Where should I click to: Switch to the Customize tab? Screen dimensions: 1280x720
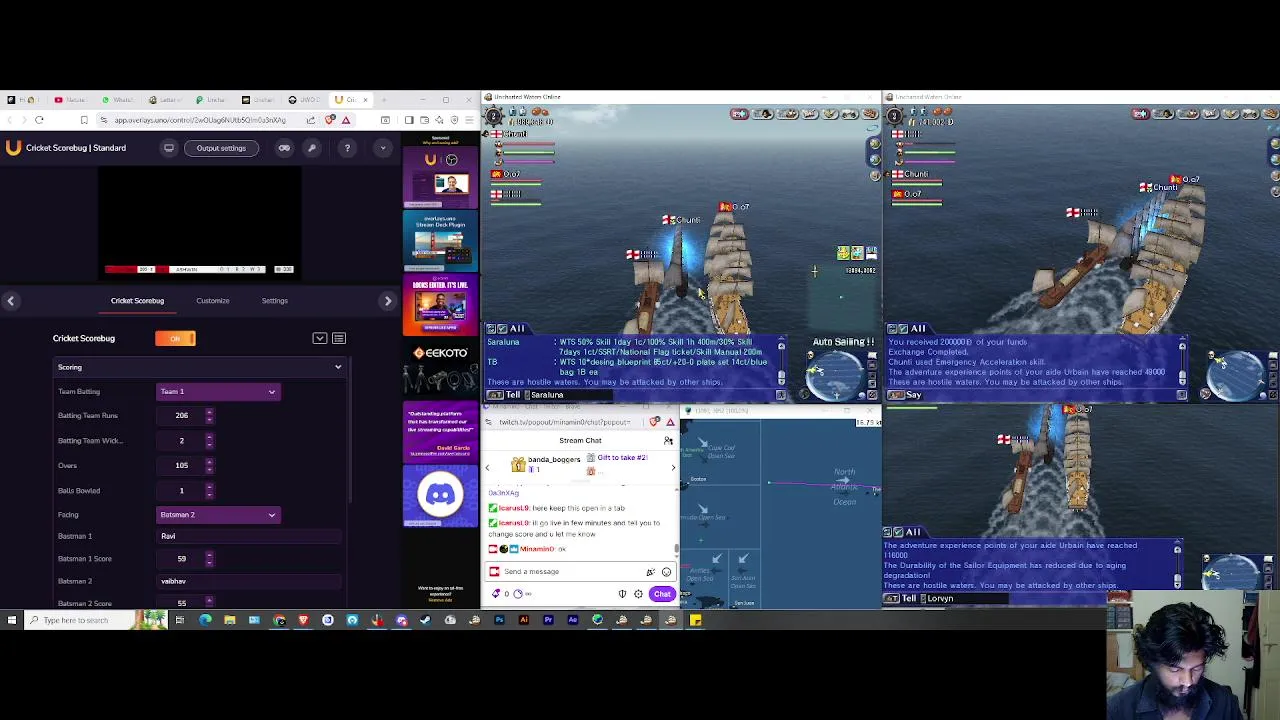tap(212, 300)
